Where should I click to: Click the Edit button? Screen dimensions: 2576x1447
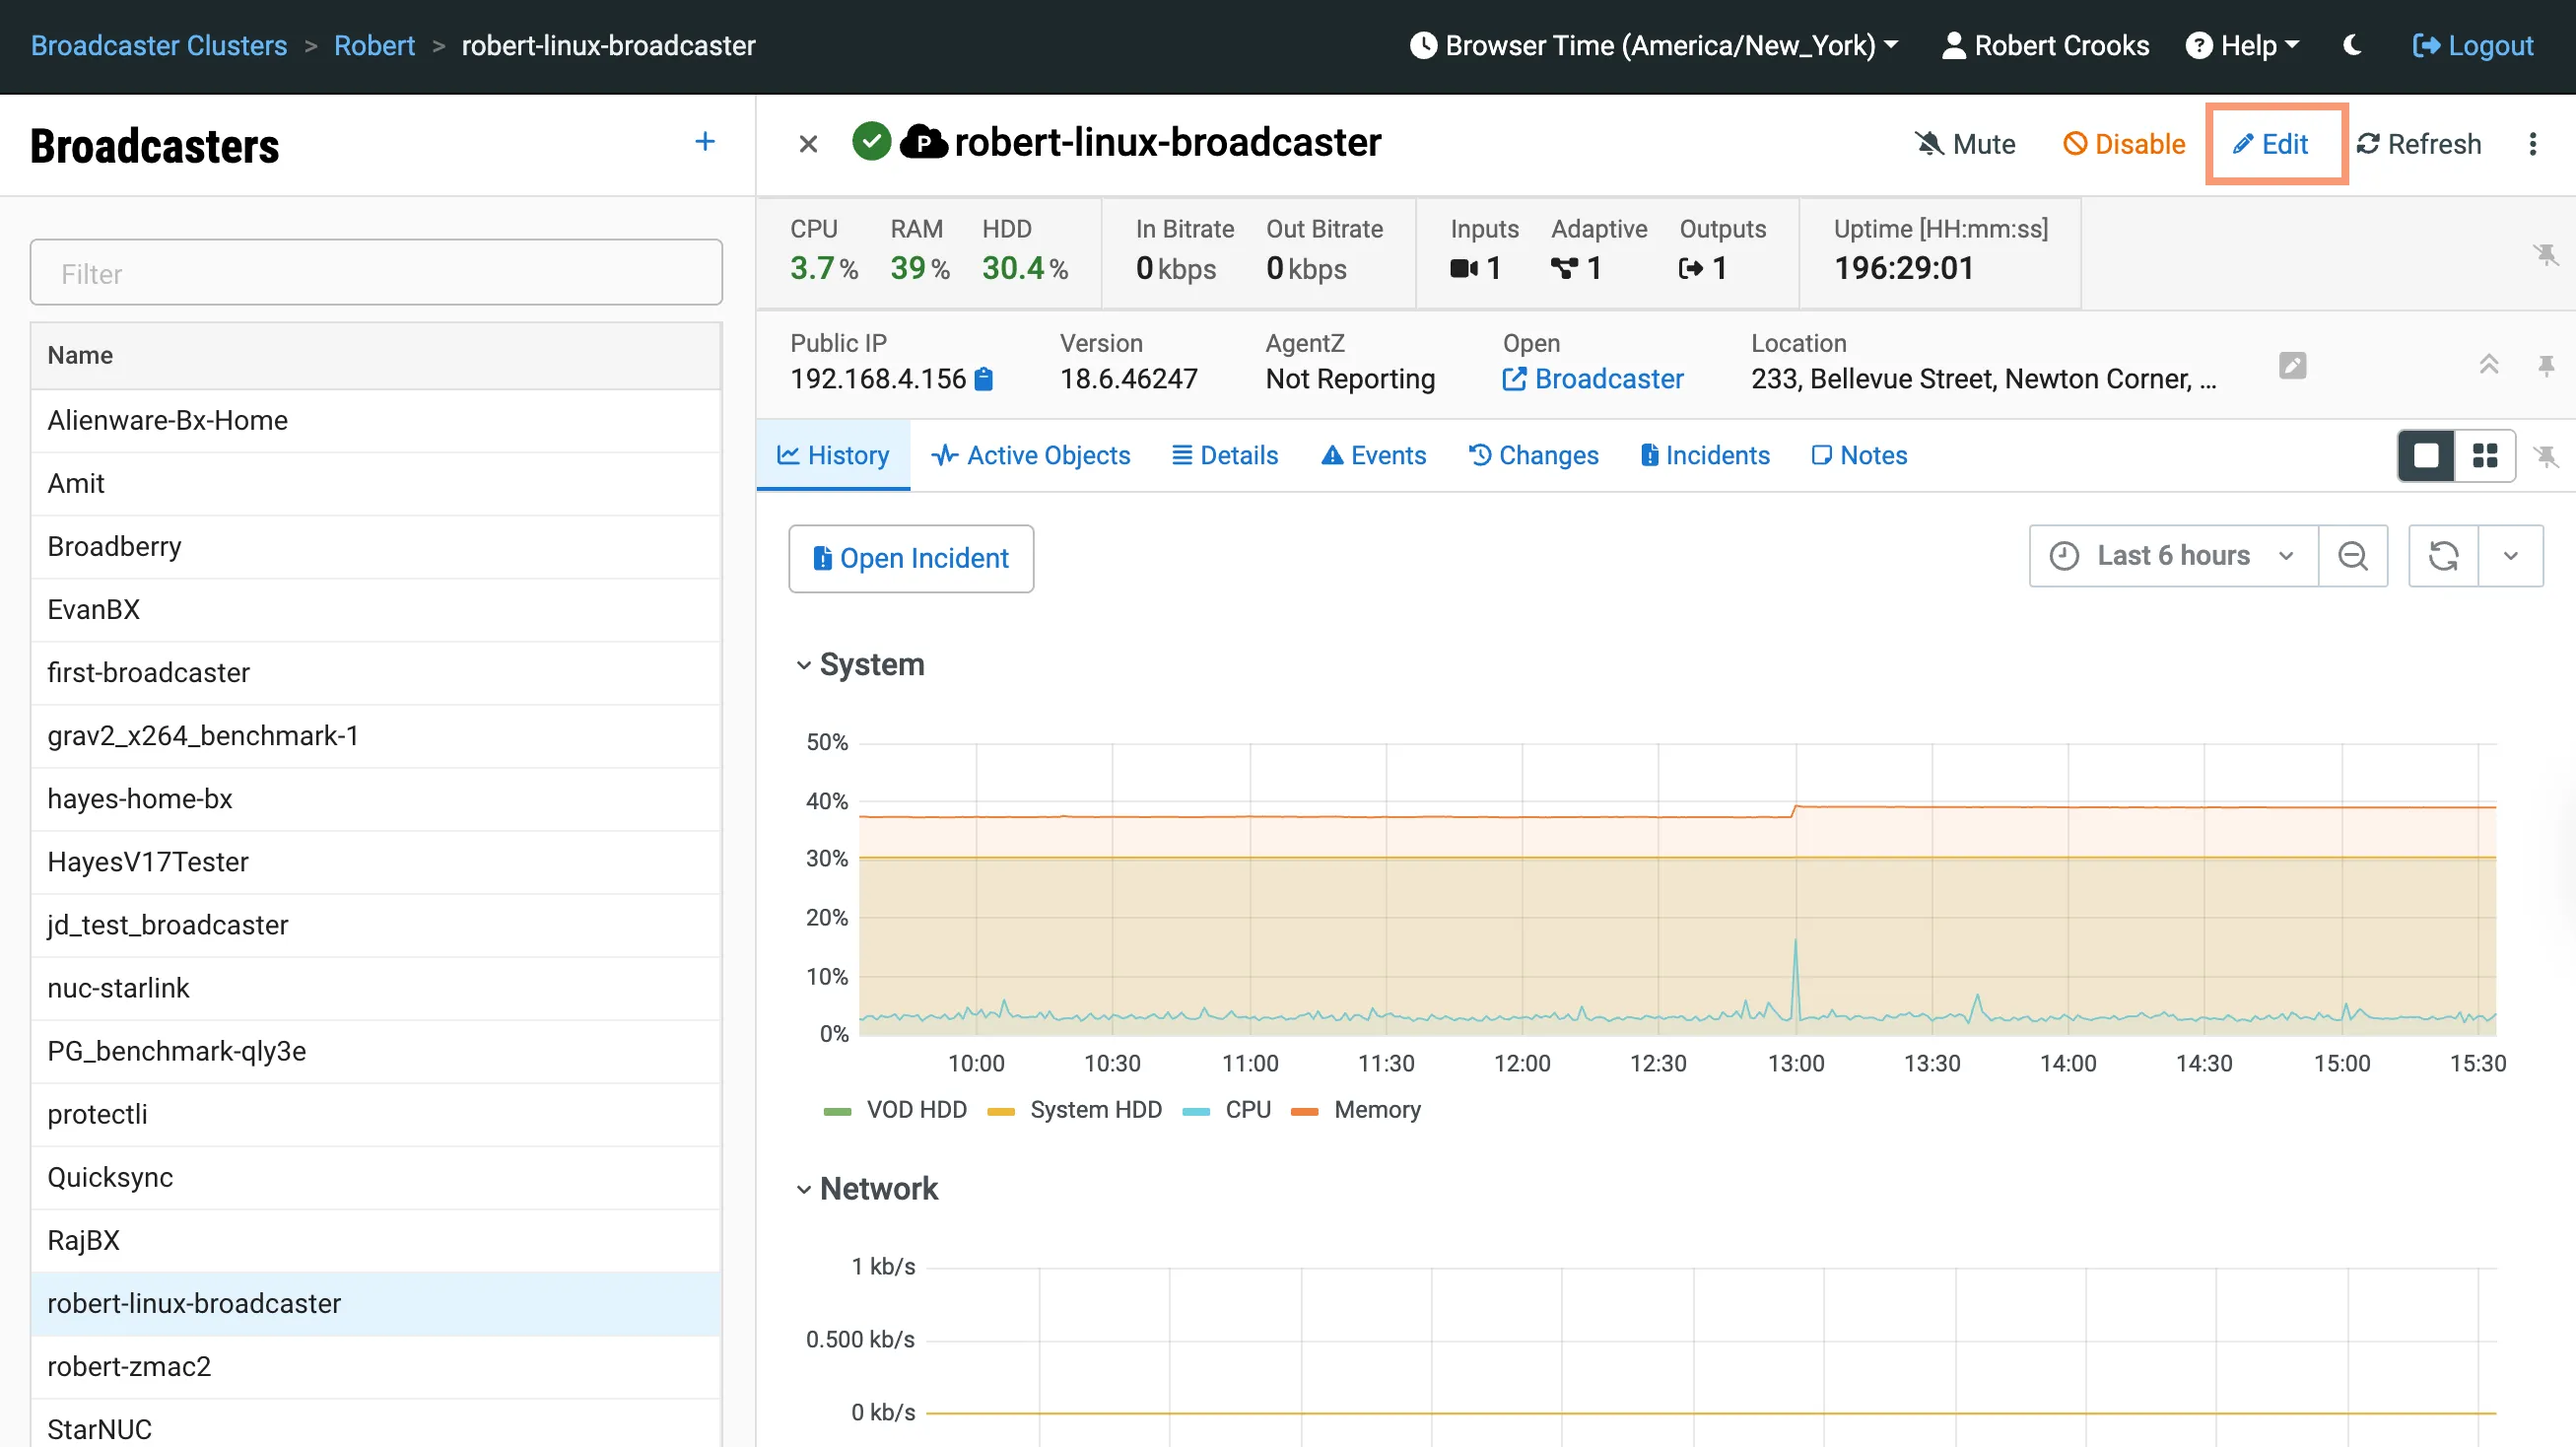(x=2271, y=144)
